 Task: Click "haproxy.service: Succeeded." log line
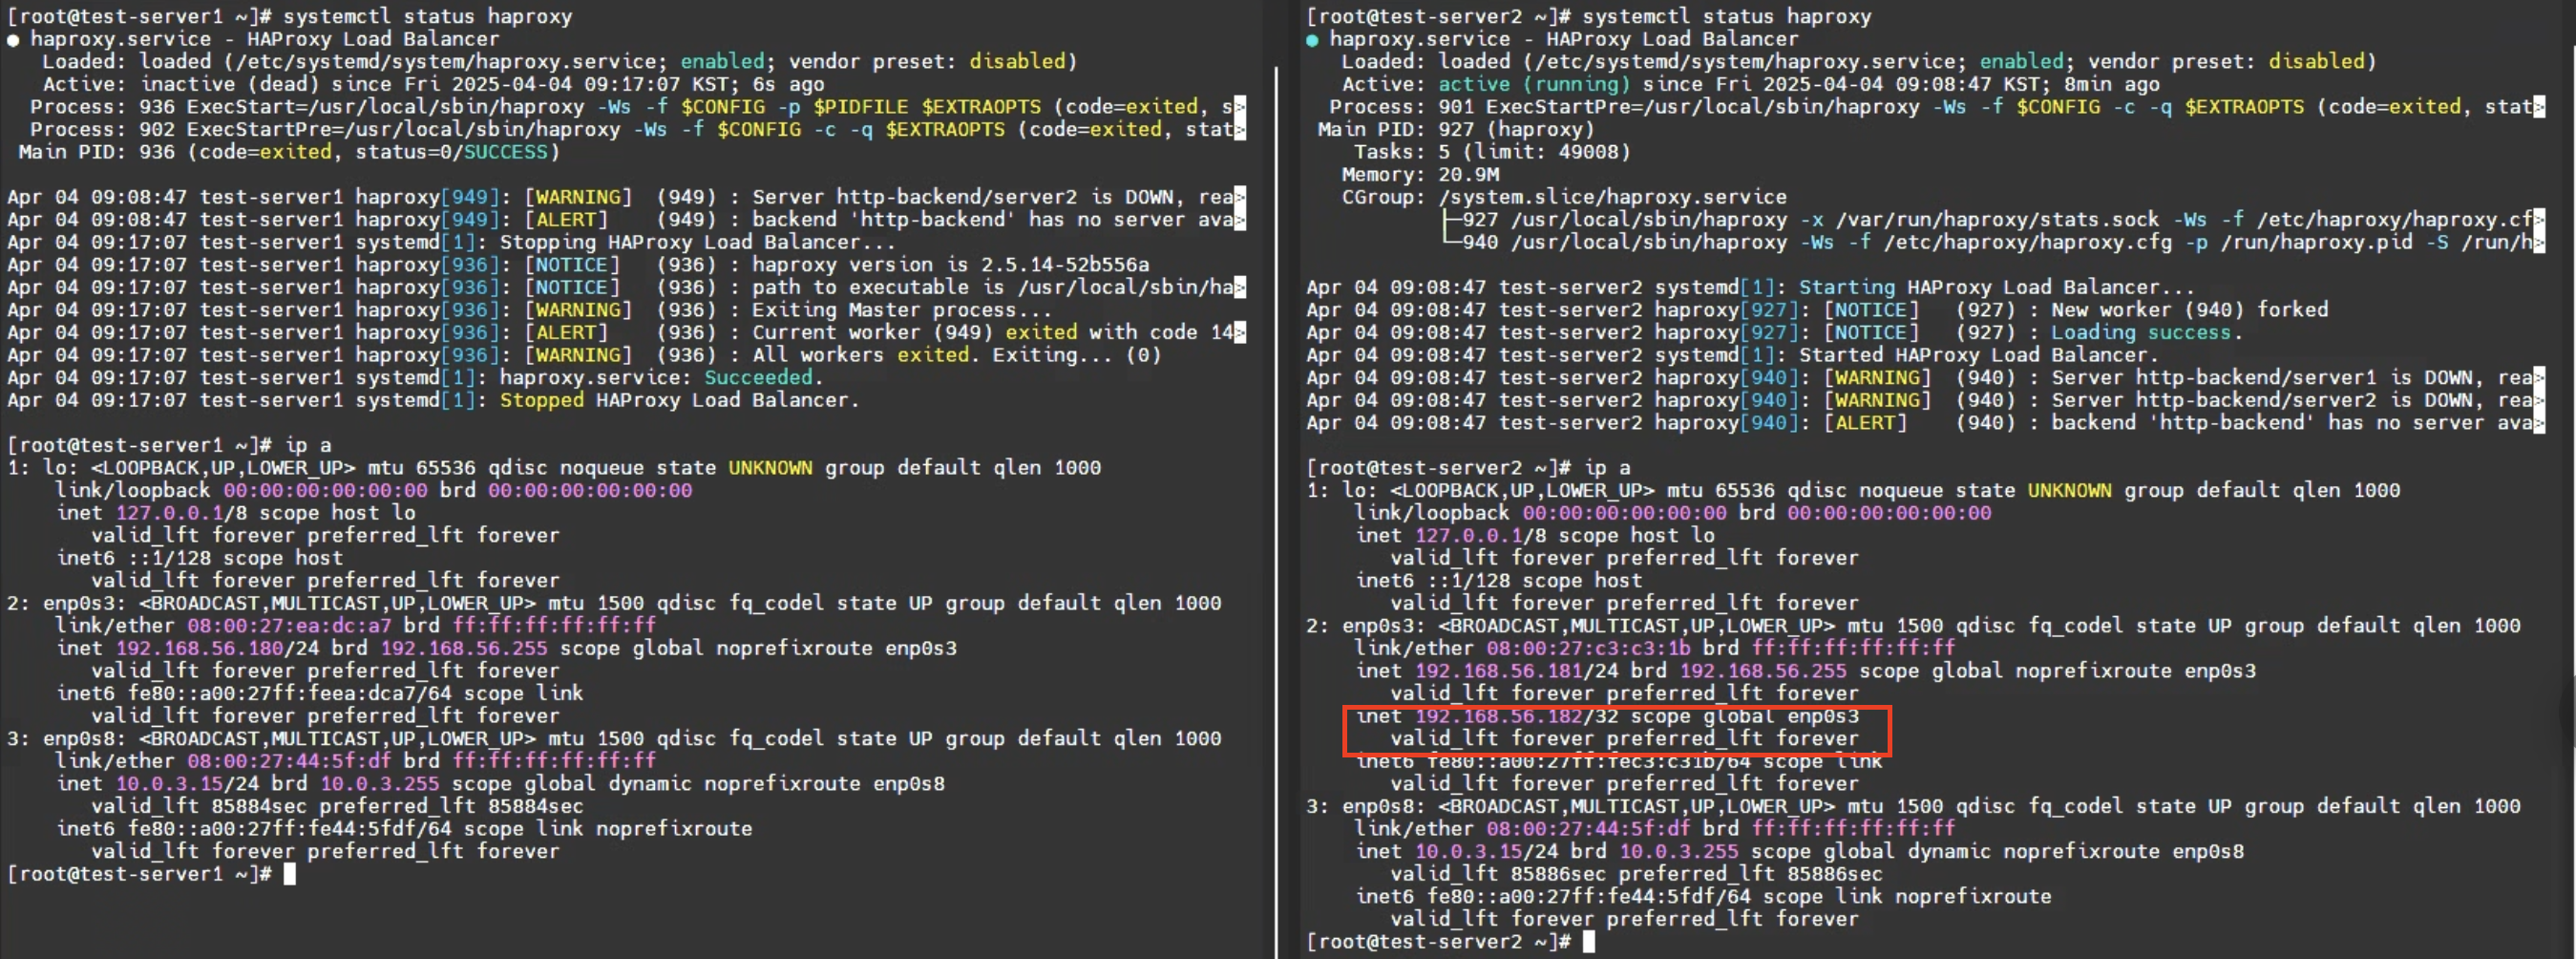415,378
